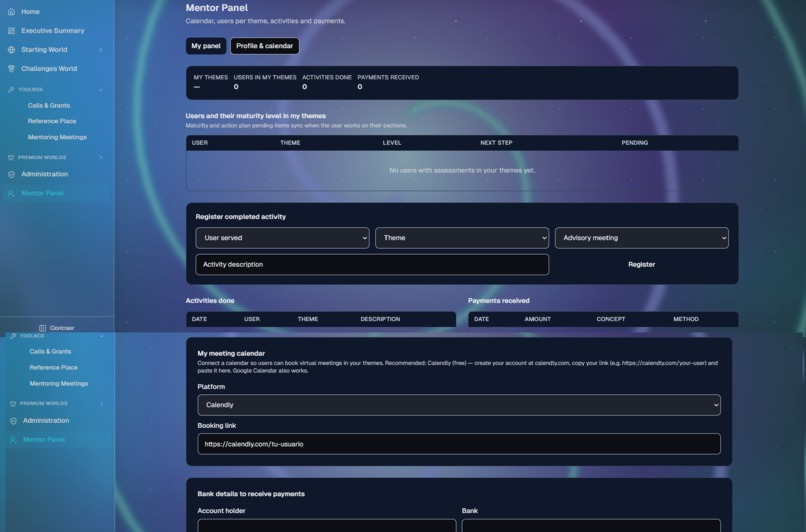This screenshot has width=806, height=532.
Task: Click the PAYMENTS RECEIVED stat label
Action: 388,78
